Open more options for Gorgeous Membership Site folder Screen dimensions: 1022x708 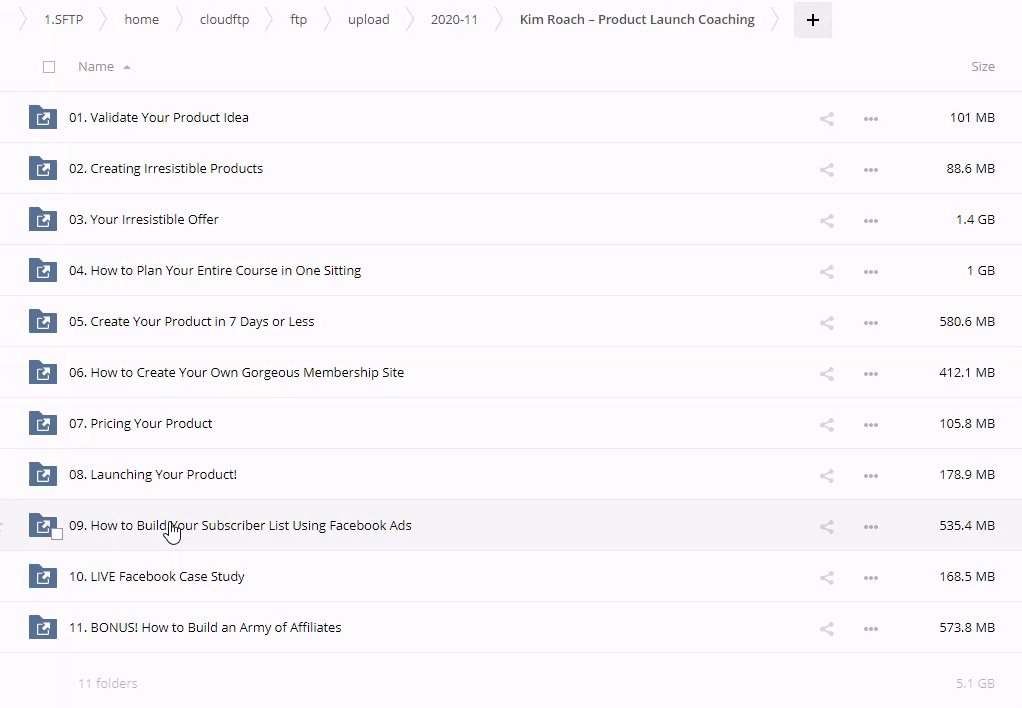click(870, 373)
